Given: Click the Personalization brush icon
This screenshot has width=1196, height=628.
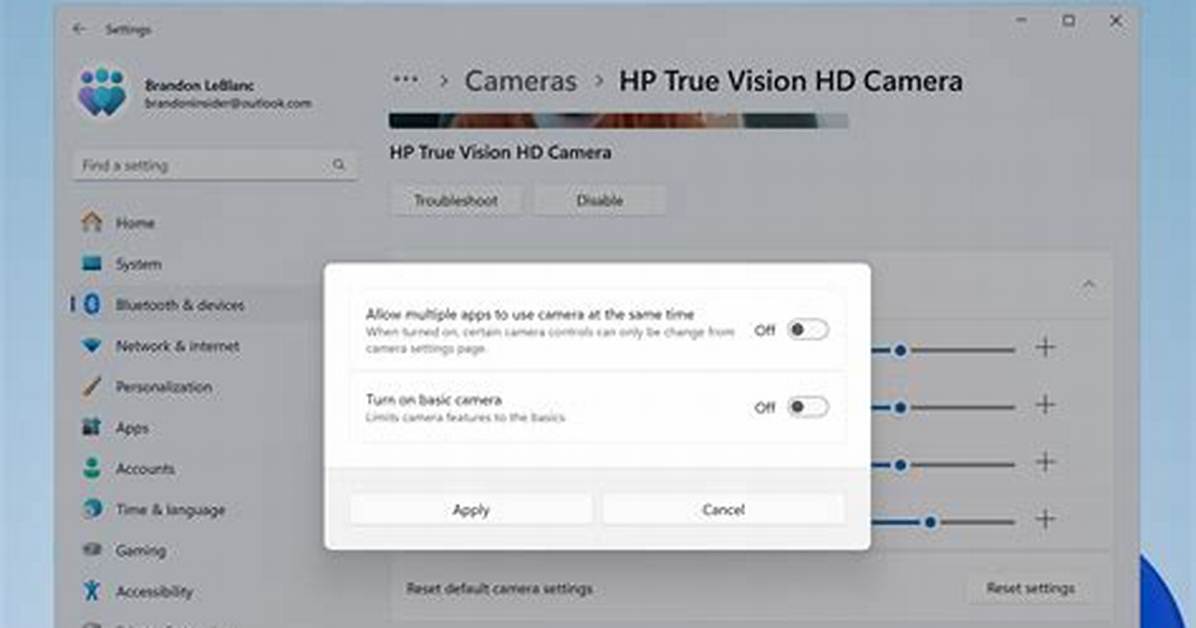Looking at the screenshot, I should pyautogui.click(x=92, y=386).
